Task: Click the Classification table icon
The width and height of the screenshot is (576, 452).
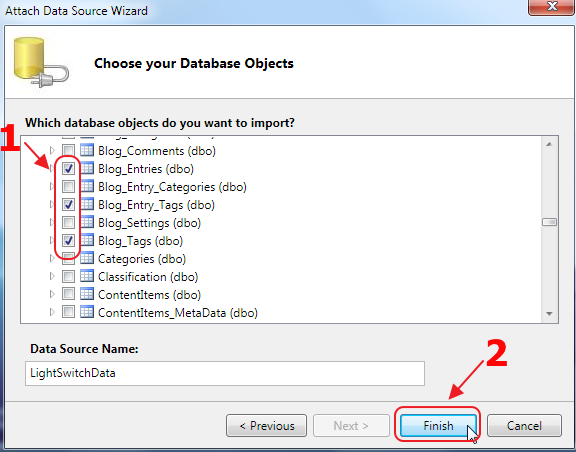Action: (x=87, y=276)
